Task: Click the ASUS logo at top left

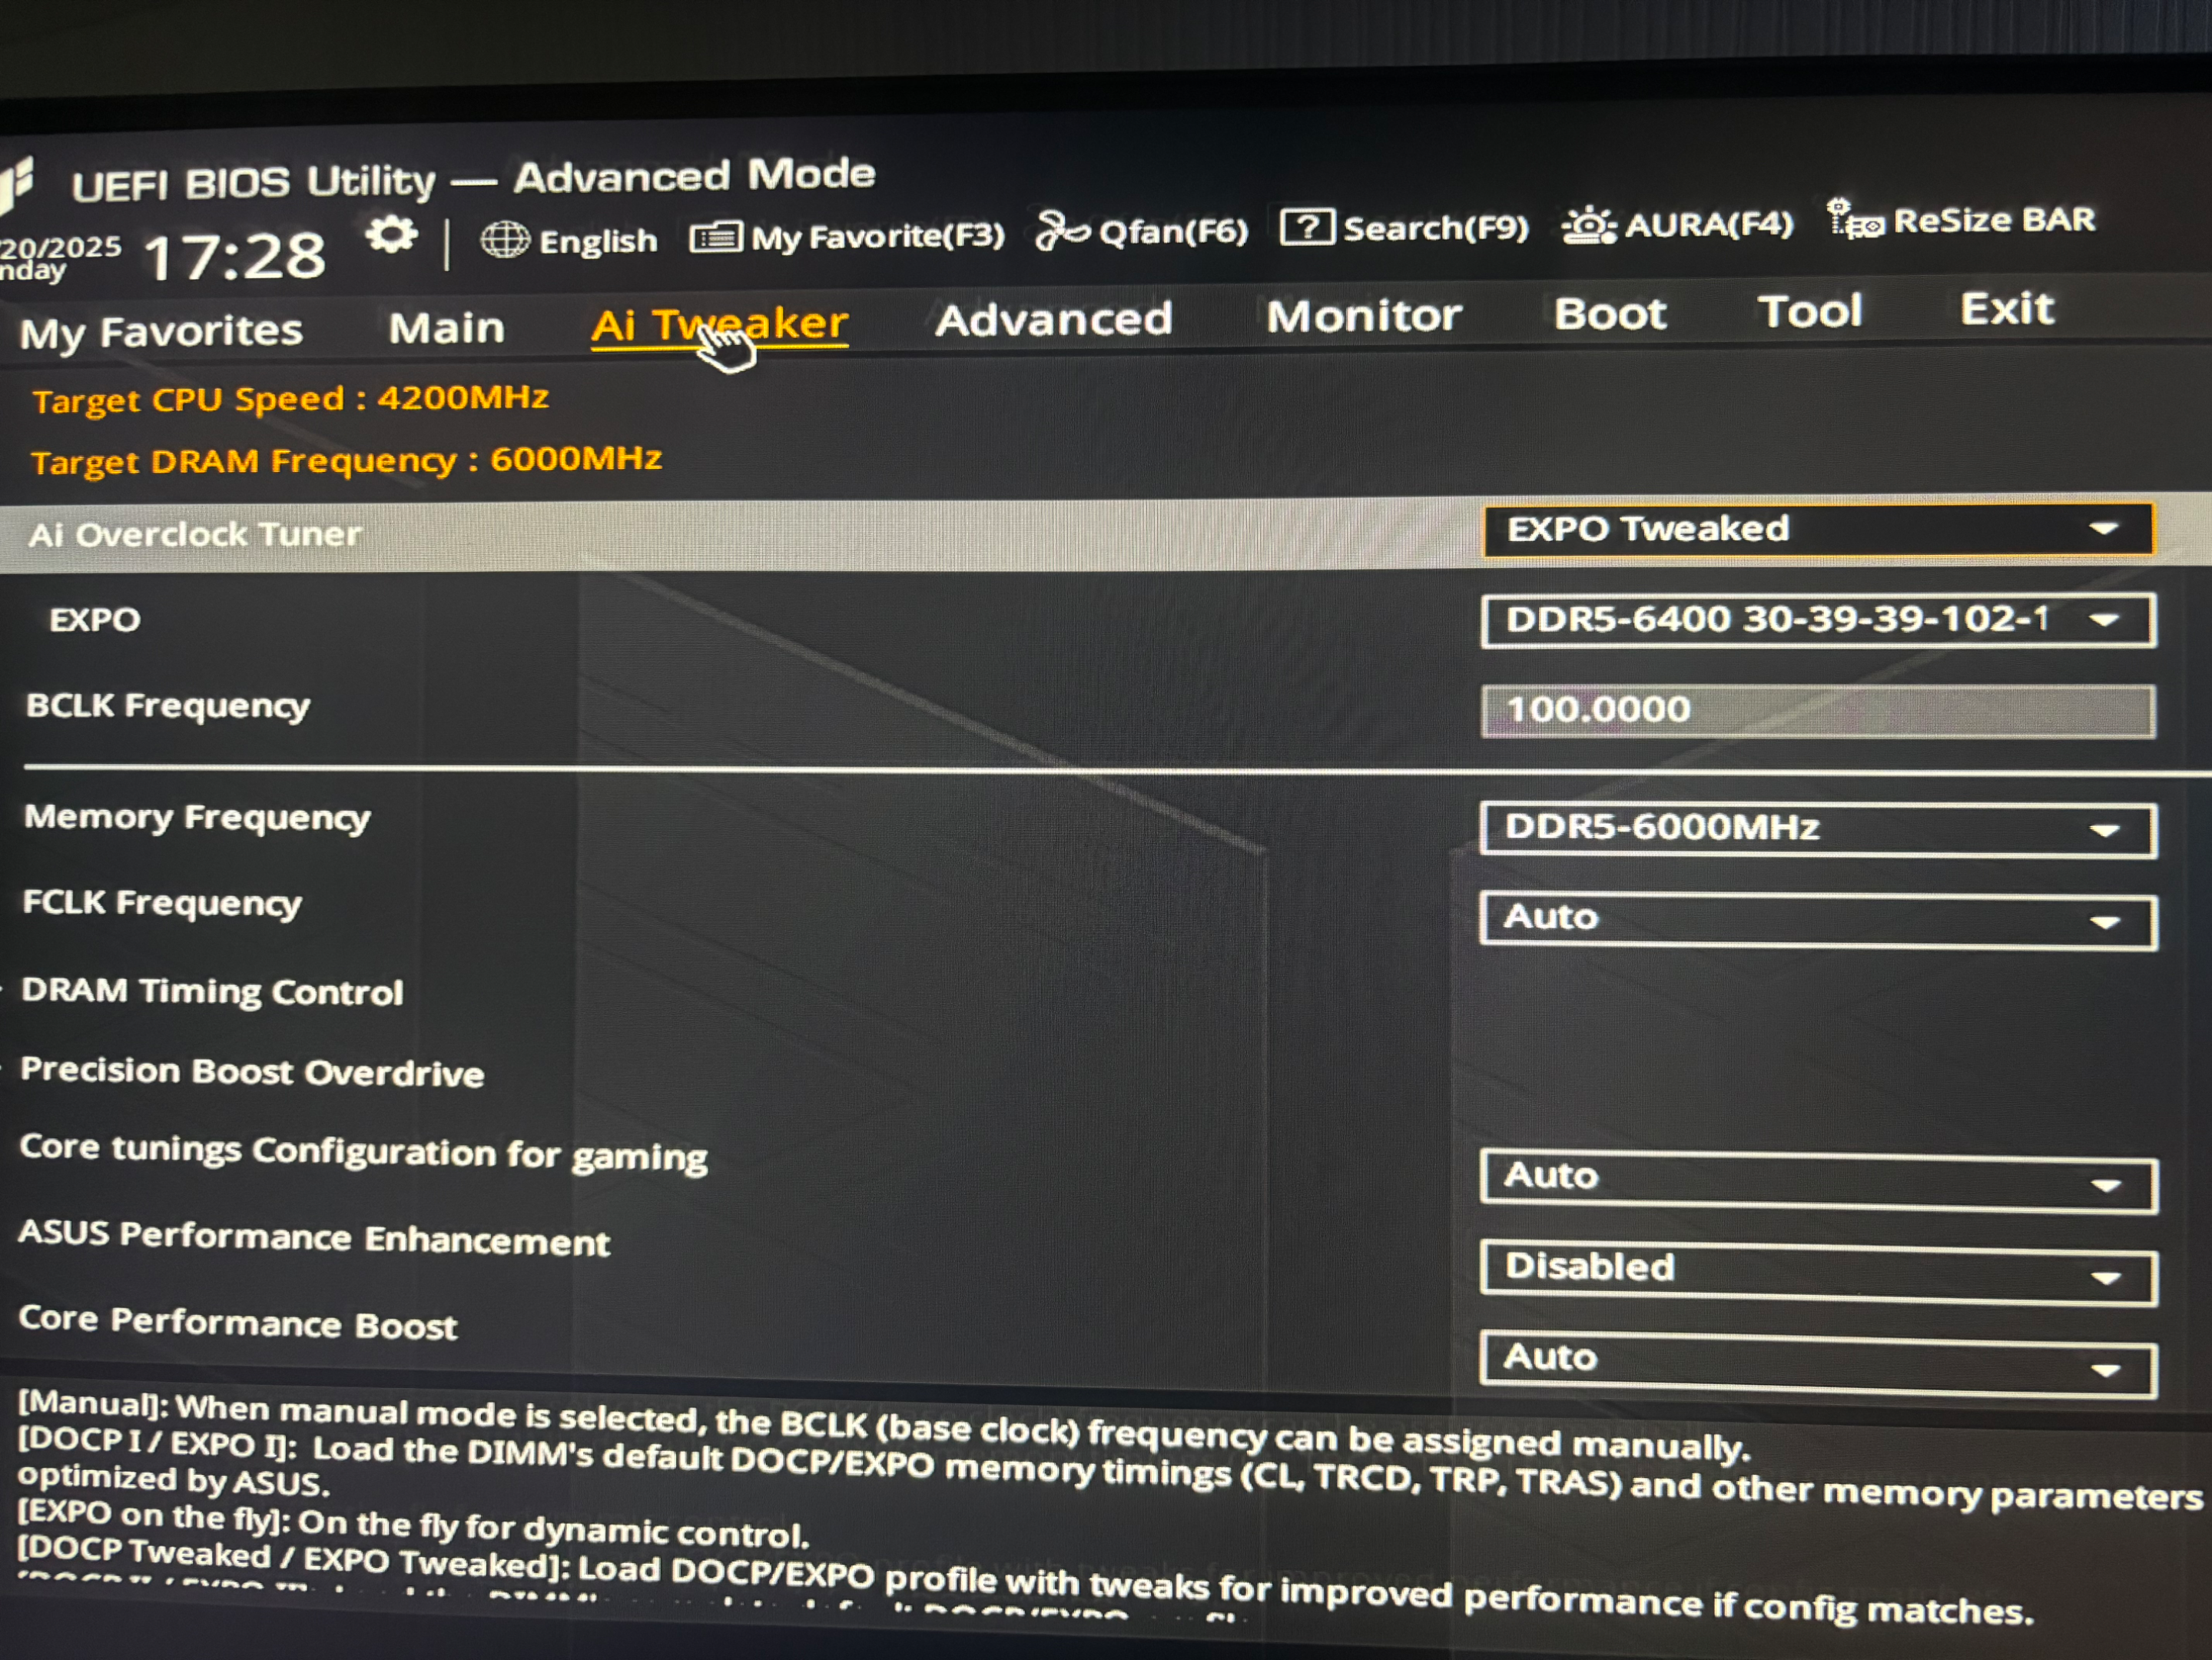Action: 16,182
